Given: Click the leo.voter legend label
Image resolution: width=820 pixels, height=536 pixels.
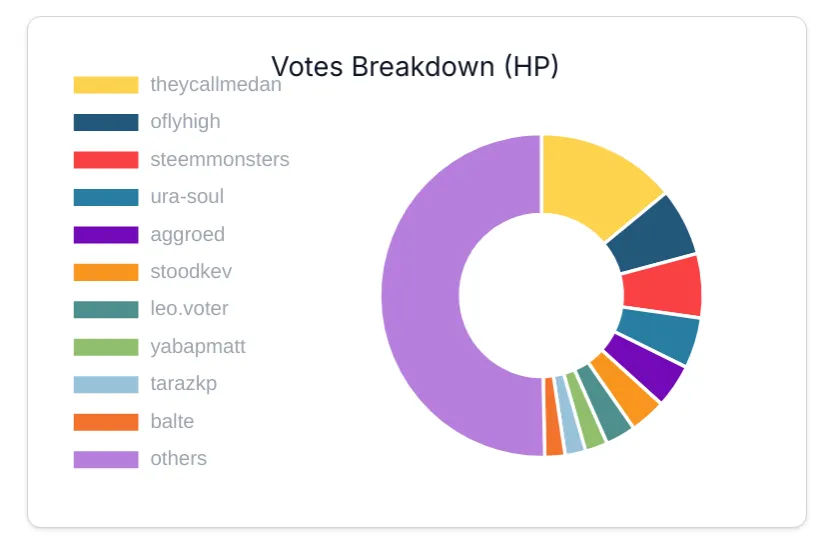Looking at the screenshot, I should (189, 309).
